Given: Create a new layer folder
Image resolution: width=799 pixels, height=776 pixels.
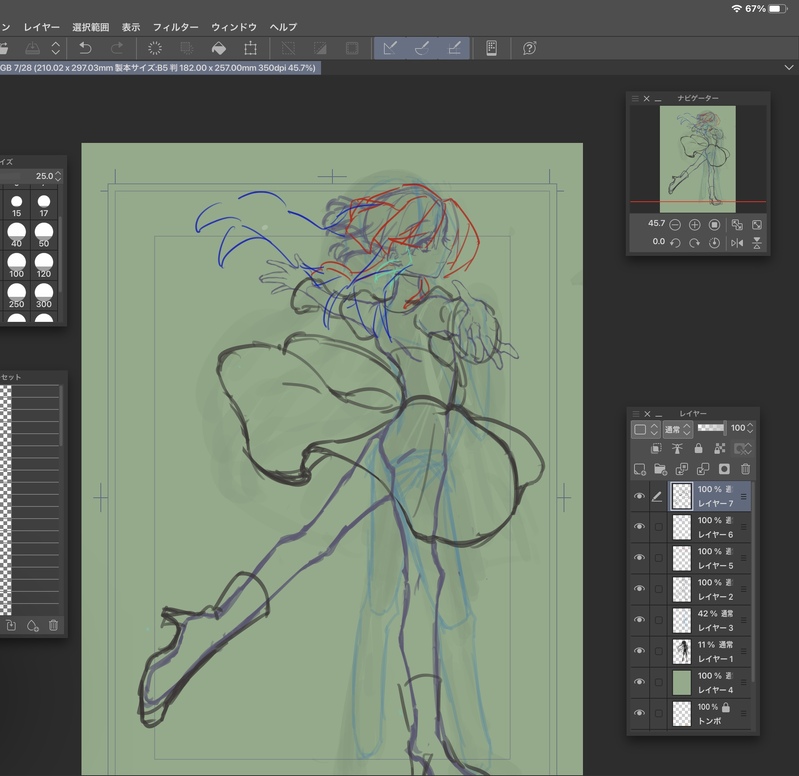Looking at the screenshot, I should tap(660, 469).
